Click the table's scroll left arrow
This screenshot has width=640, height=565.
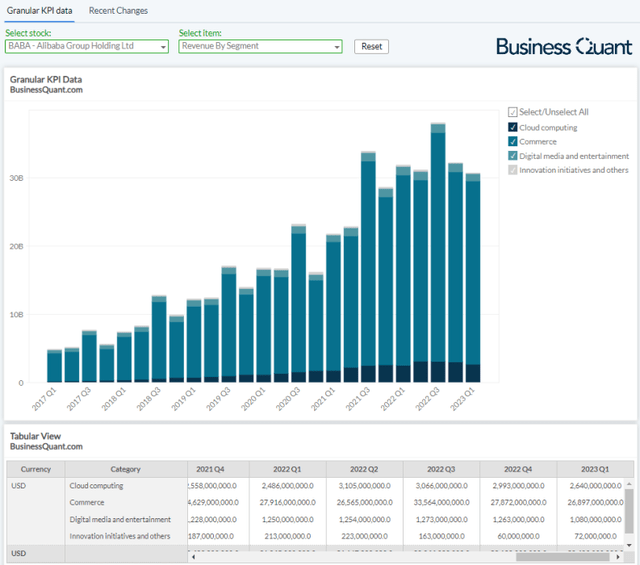click(x=193, y=557)
